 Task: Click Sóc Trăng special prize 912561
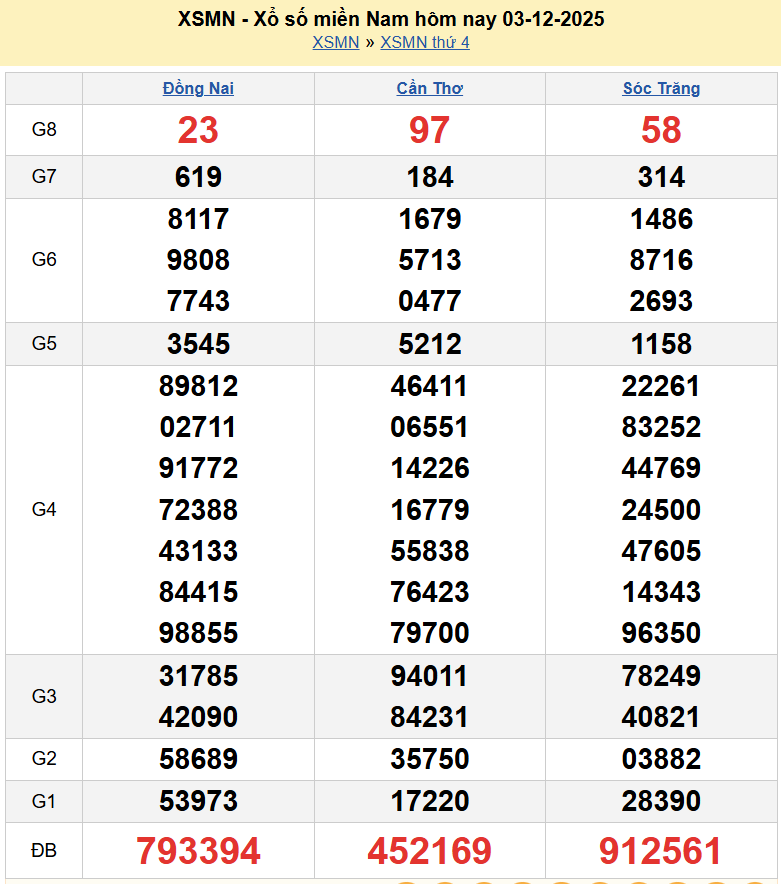point(661,851)
